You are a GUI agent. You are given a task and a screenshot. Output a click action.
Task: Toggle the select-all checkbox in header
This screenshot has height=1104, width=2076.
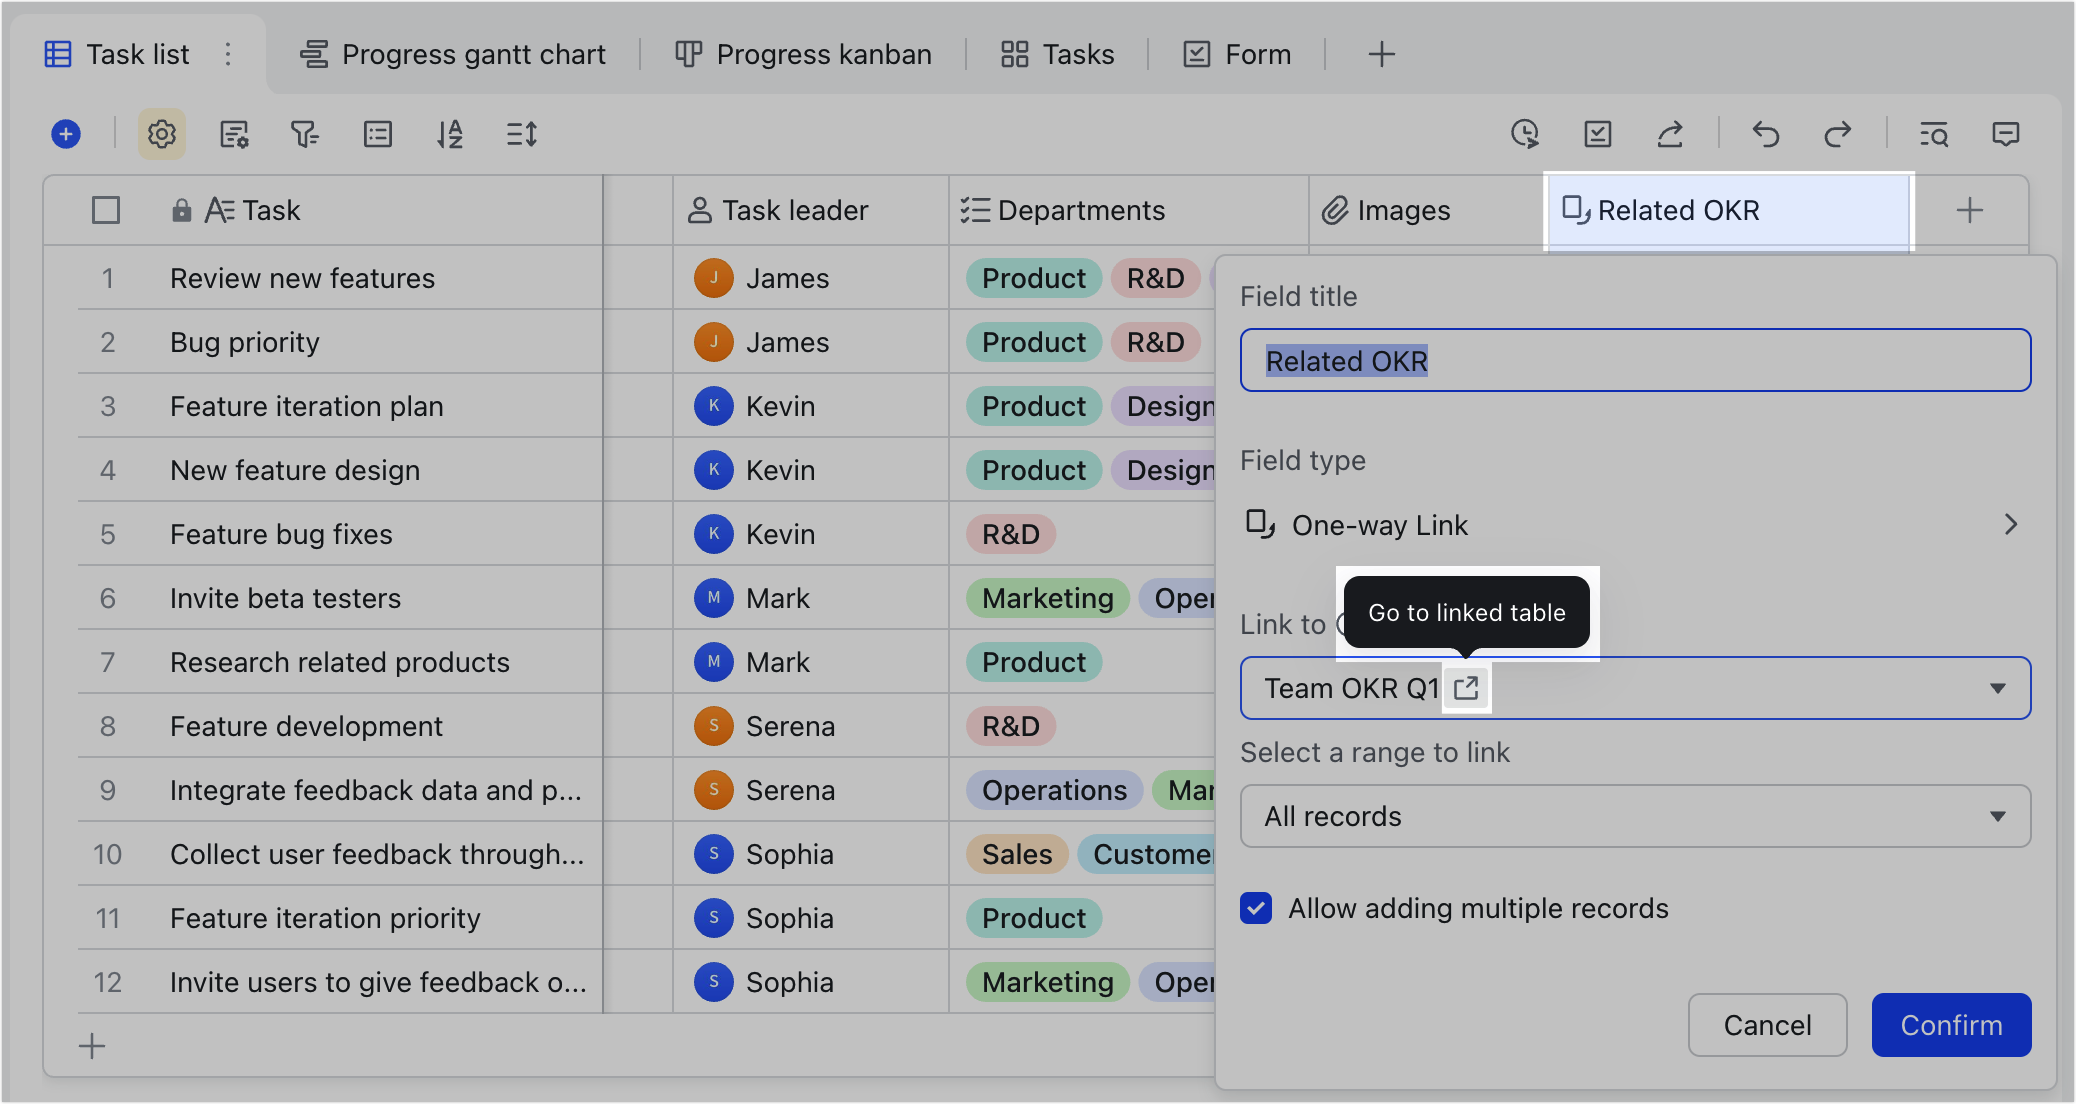[x=106, y=210]
